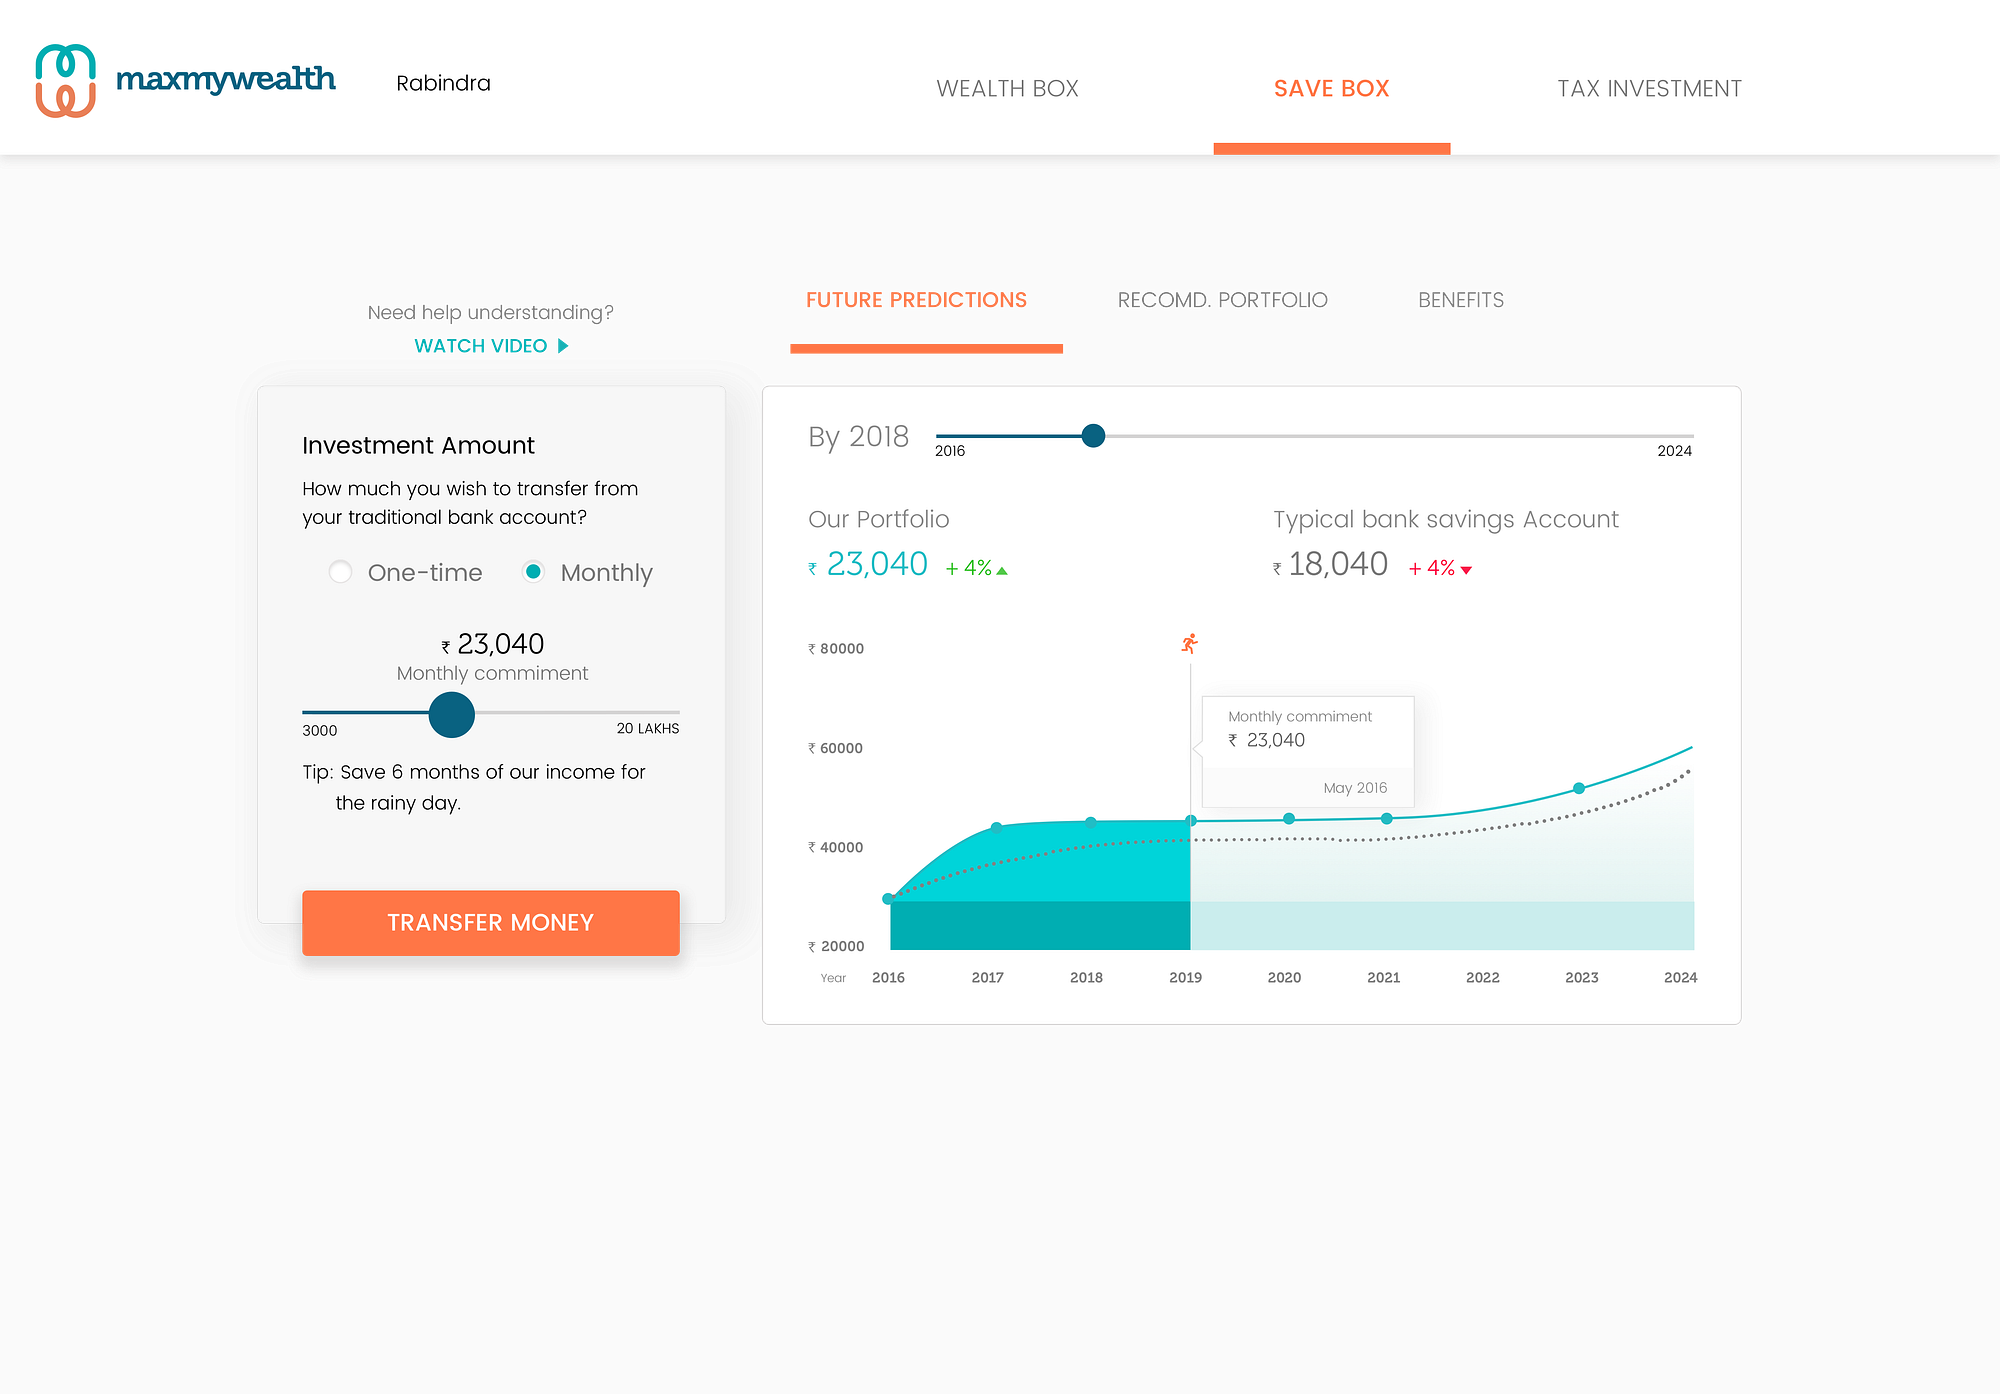Show the Future Predictions tab
This screenshot has width=2000, height=1394.
click(x=916, y=300)
